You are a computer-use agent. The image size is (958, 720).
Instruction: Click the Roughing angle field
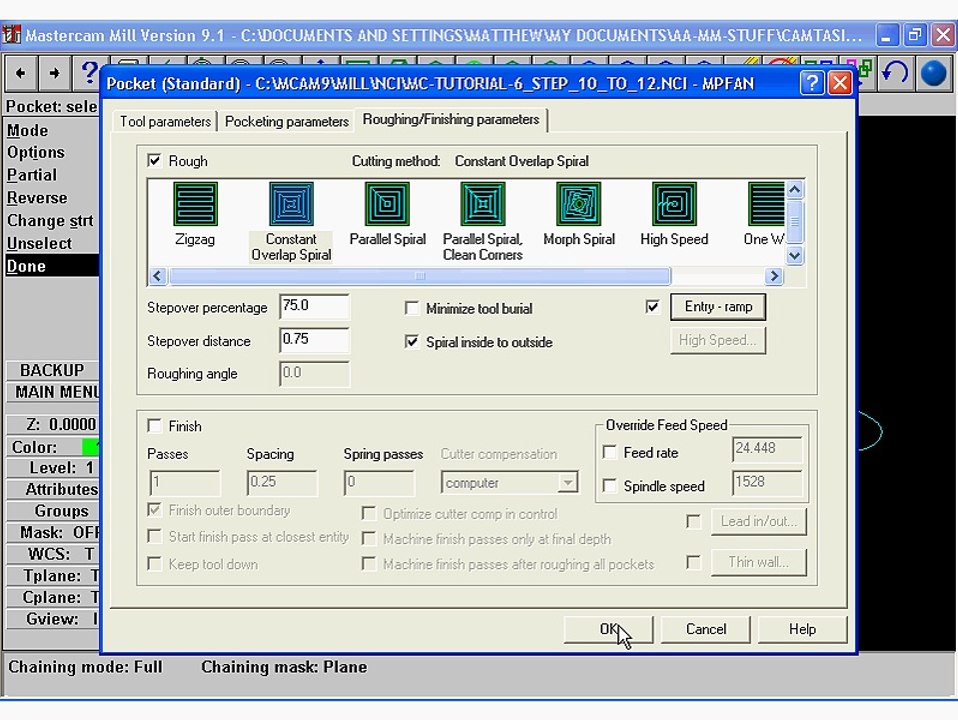[x=314, y=373]
